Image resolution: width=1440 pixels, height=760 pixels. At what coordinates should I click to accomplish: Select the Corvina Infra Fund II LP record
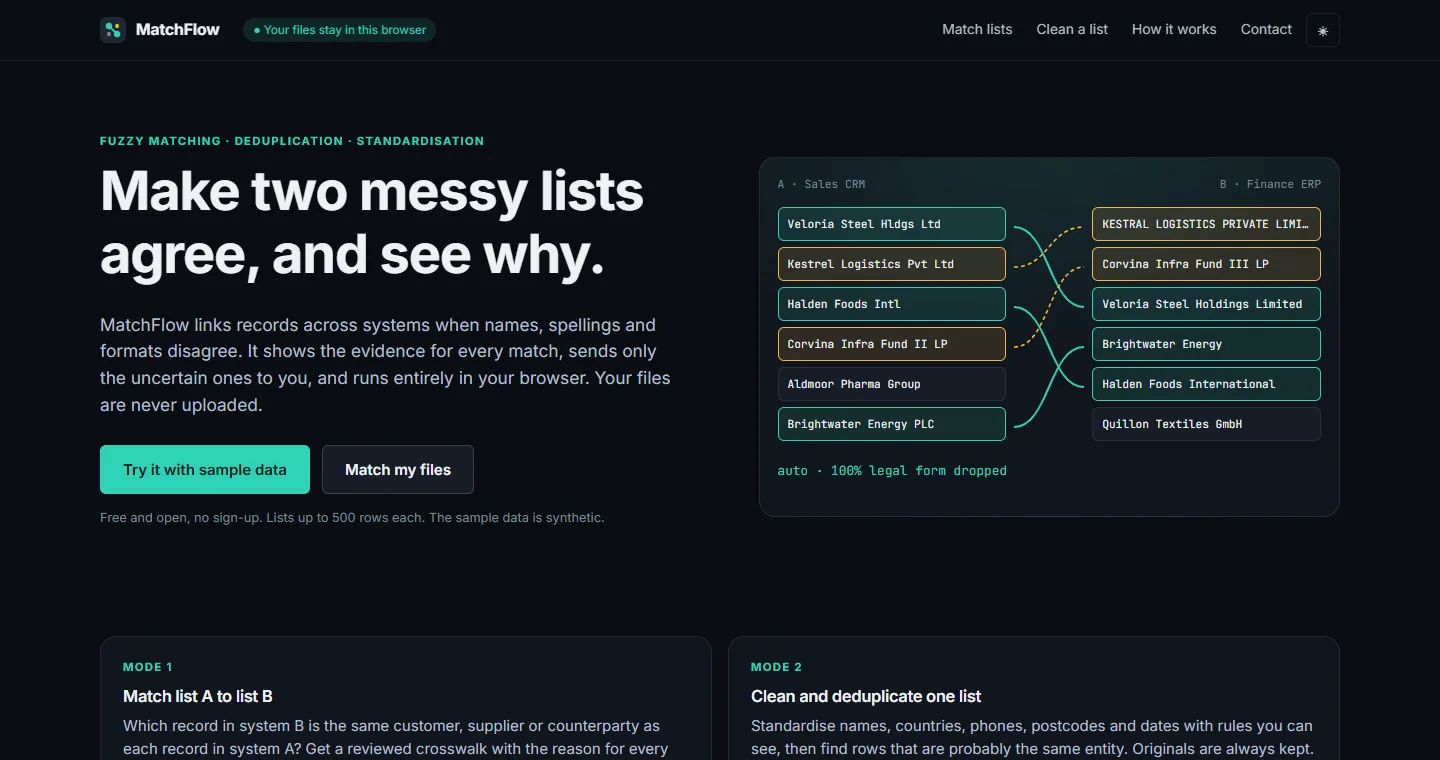tap(892, 344)
